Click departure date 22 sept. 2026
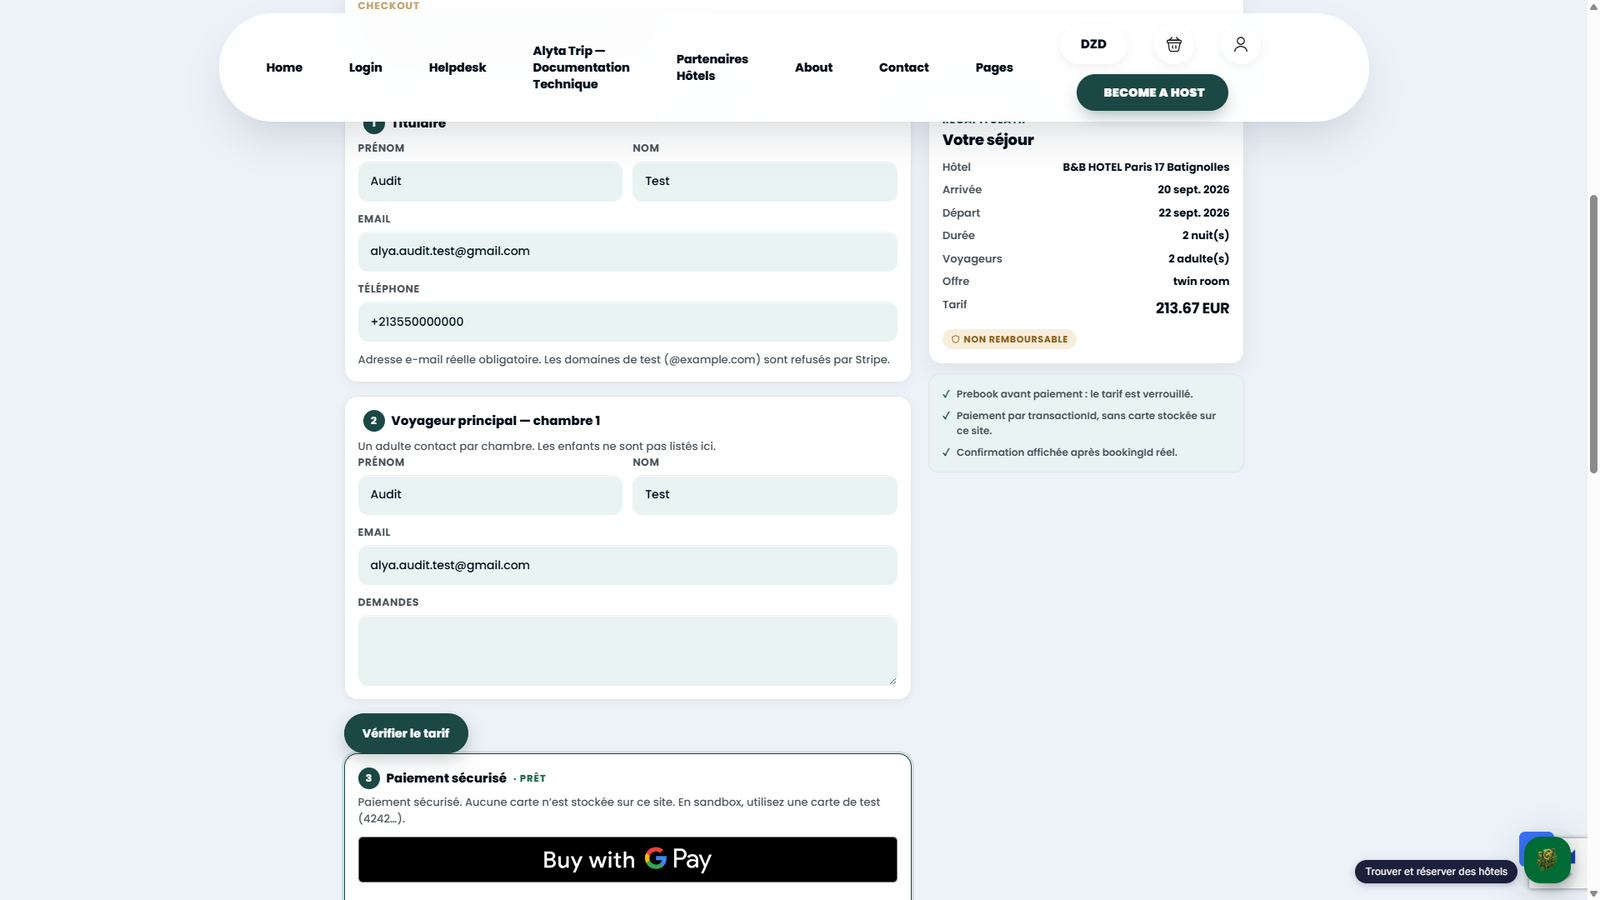The image size is (1600, 900). [x=1194, y=213]
